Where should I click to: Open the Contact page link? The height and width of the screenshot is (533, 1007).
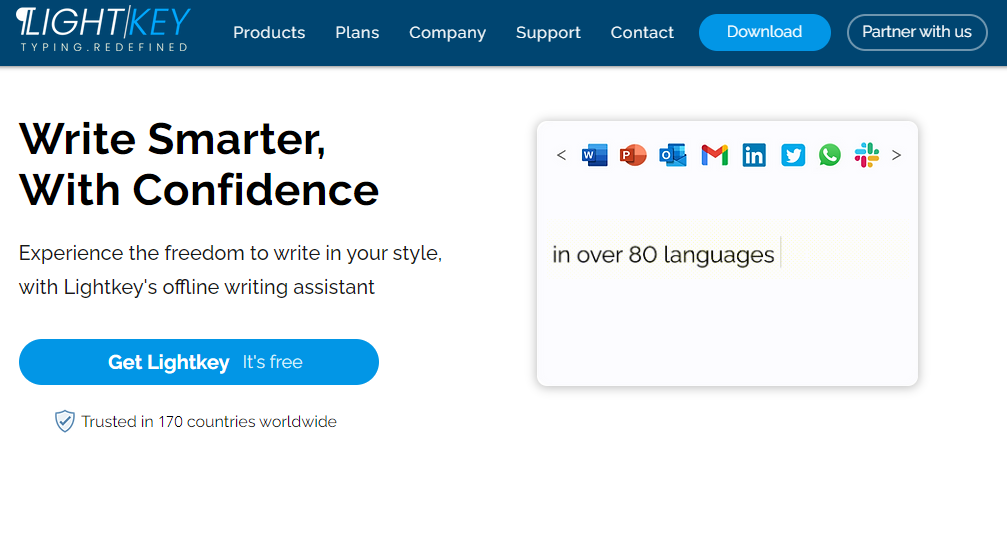tap(642, 33)
